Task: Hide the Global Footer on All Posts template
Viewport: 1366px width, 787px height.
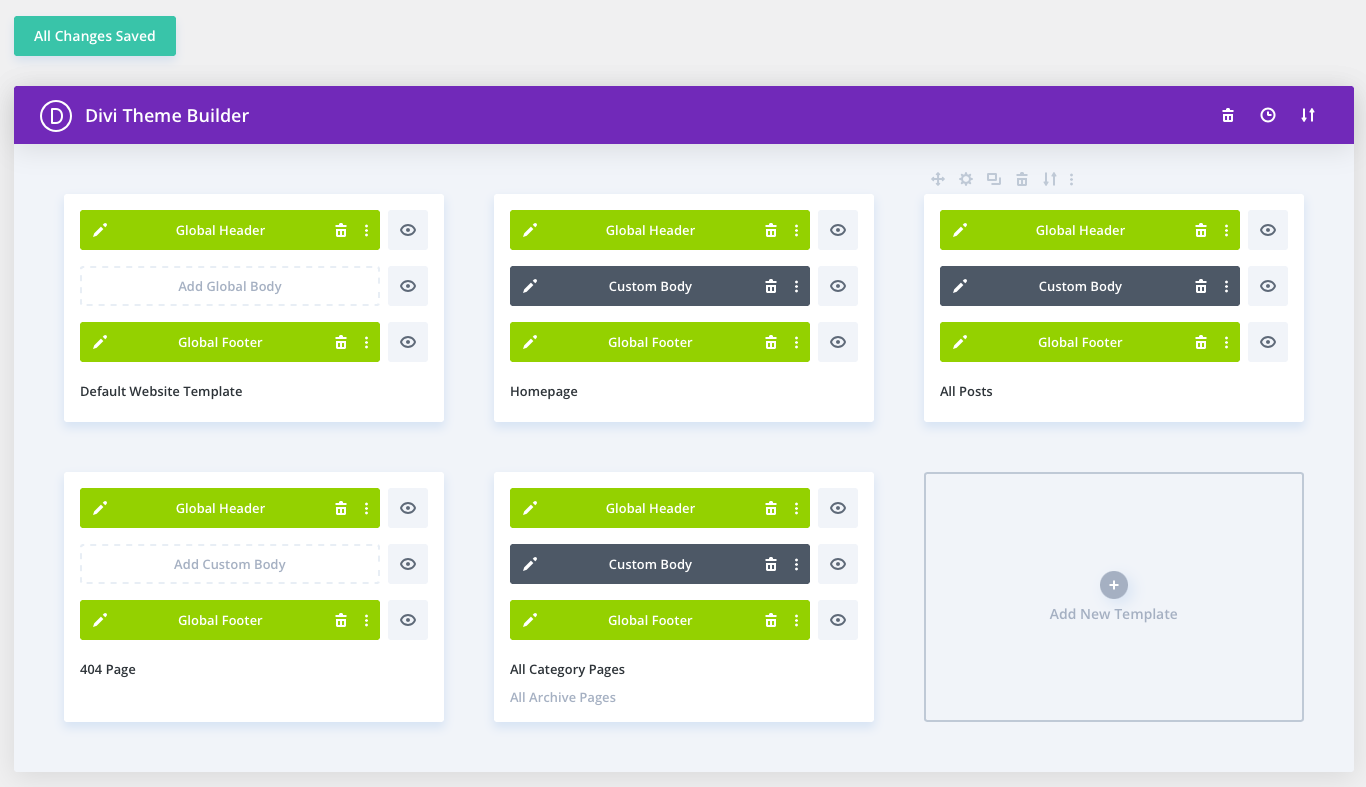Action: pyautogui.click(x=1267, y=342)
